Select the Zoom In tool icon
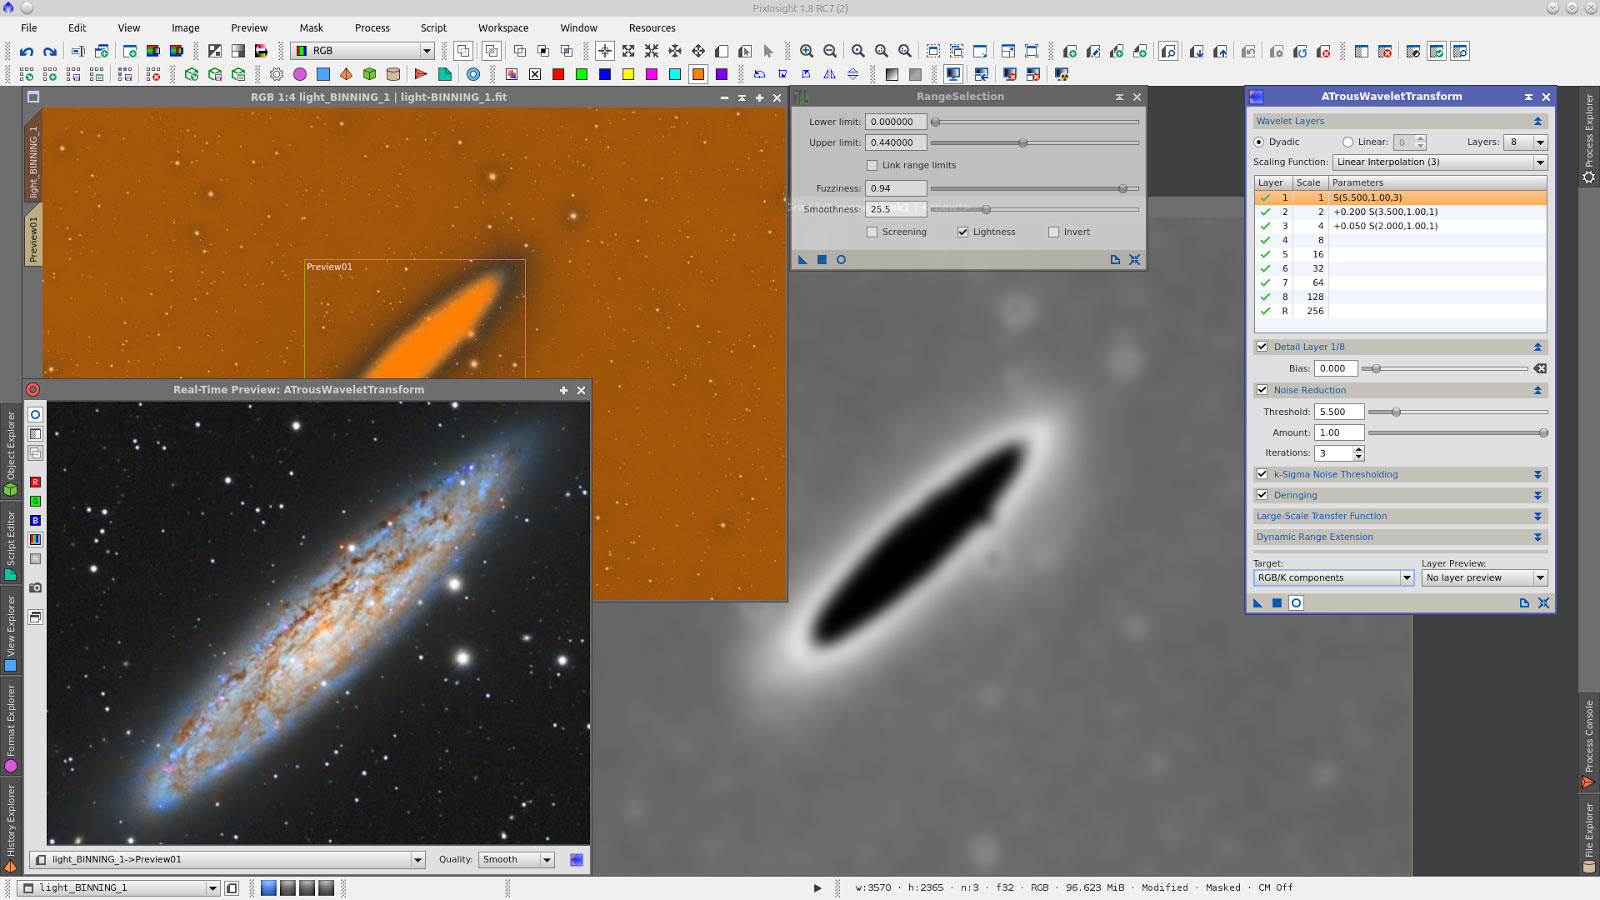This screenshot has width=1600, height=900. [x=806, y=48]
